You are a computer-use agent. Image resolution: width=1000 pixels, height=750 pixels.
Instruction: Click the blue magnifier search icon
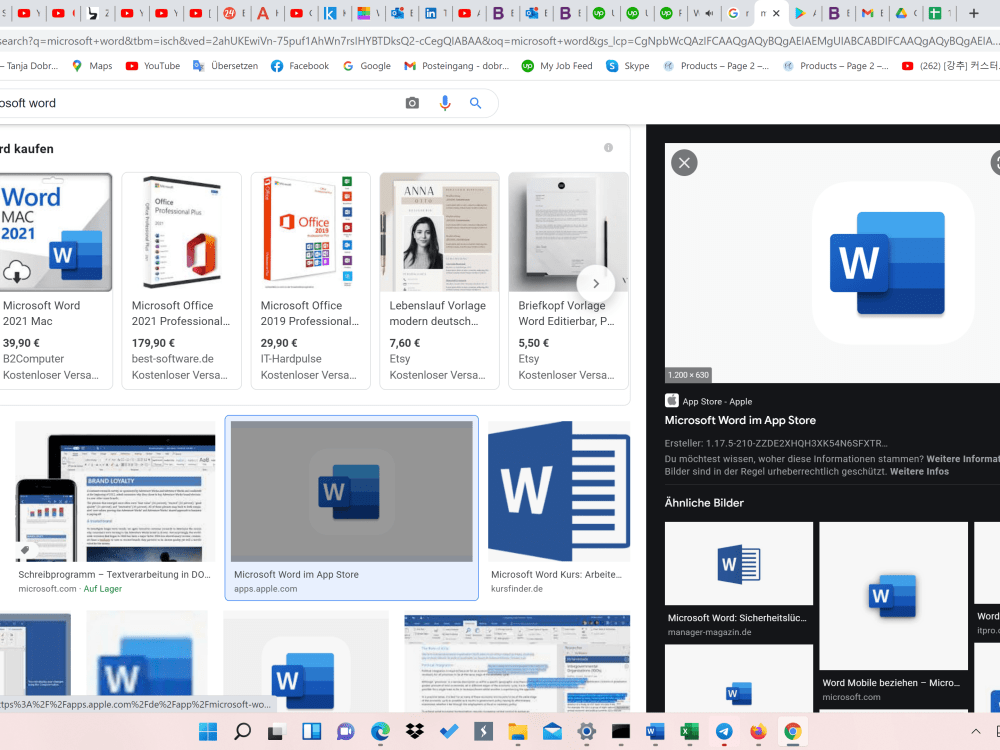click(x=475, y=103)
